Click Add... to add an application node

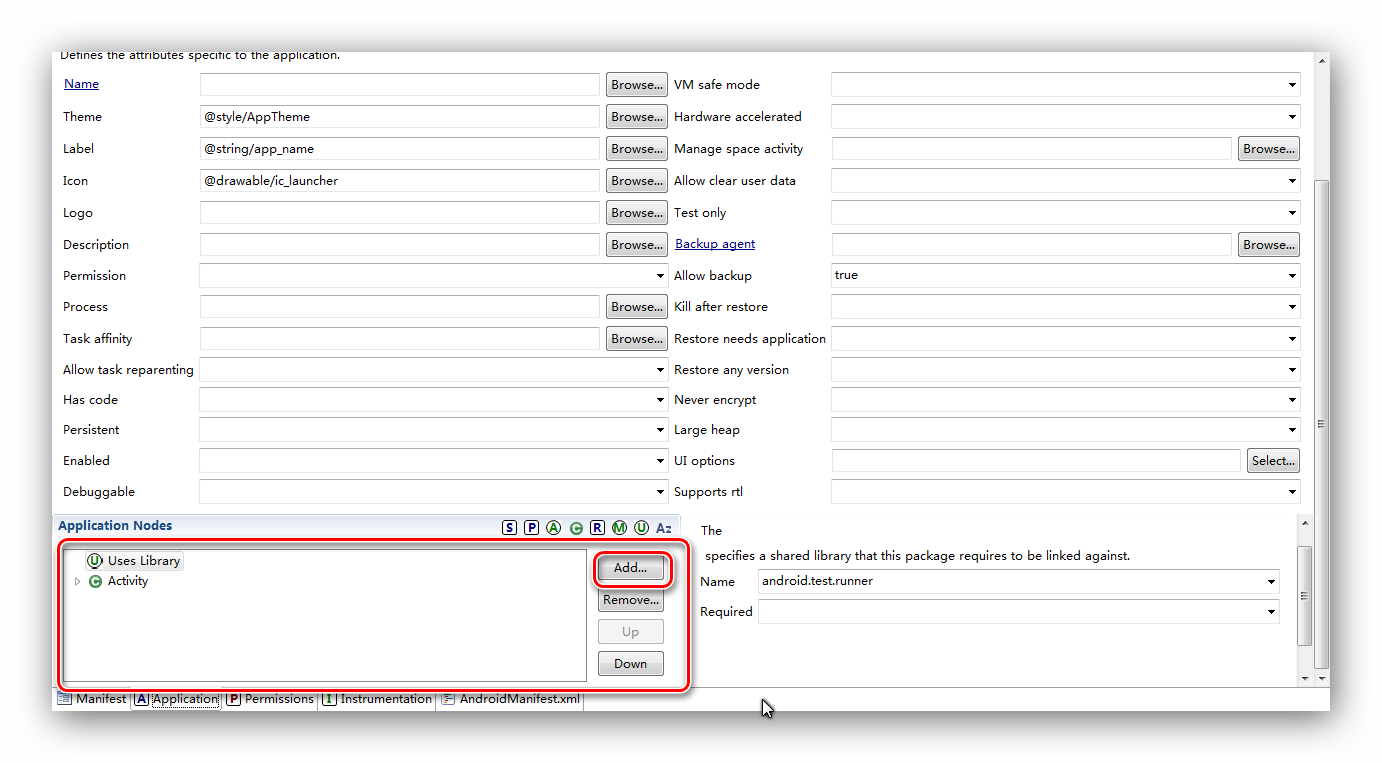[x=630, y=568]
